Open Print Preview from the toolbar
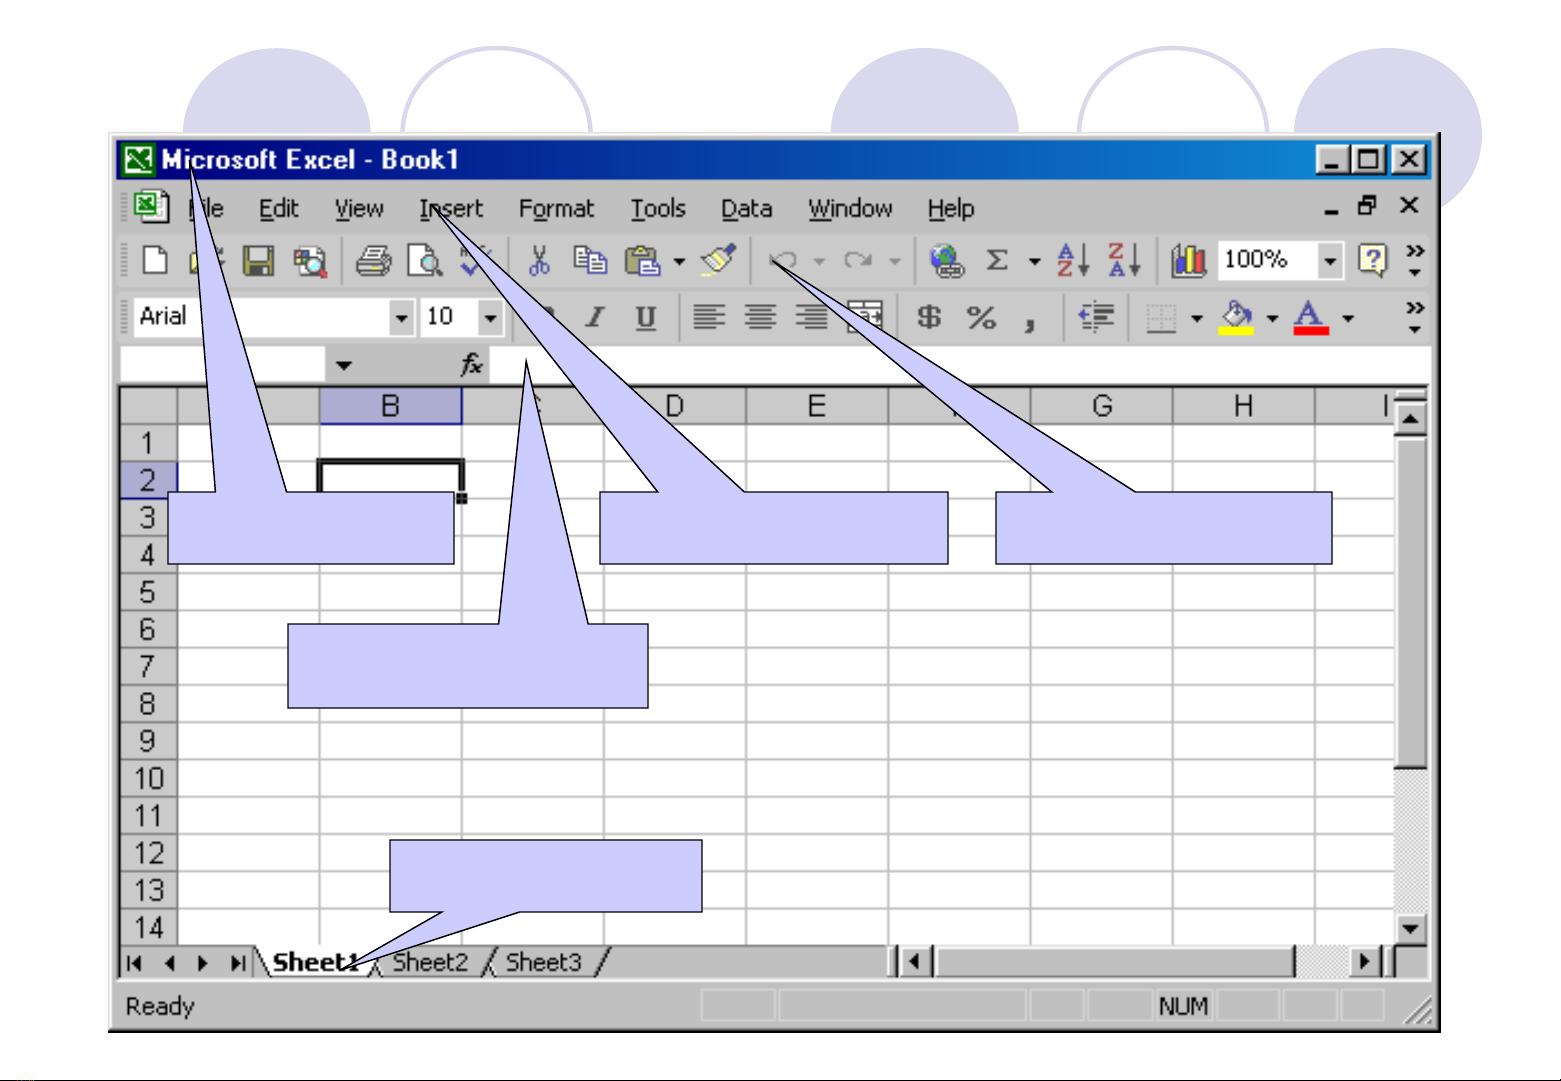 425,262
